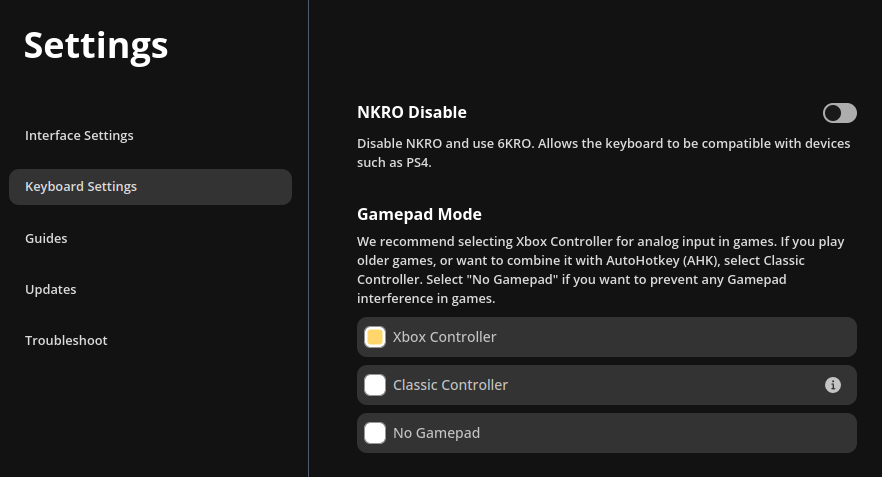Toggle the NKRO Disable switch
882x477 pixels.
(839, 113)
